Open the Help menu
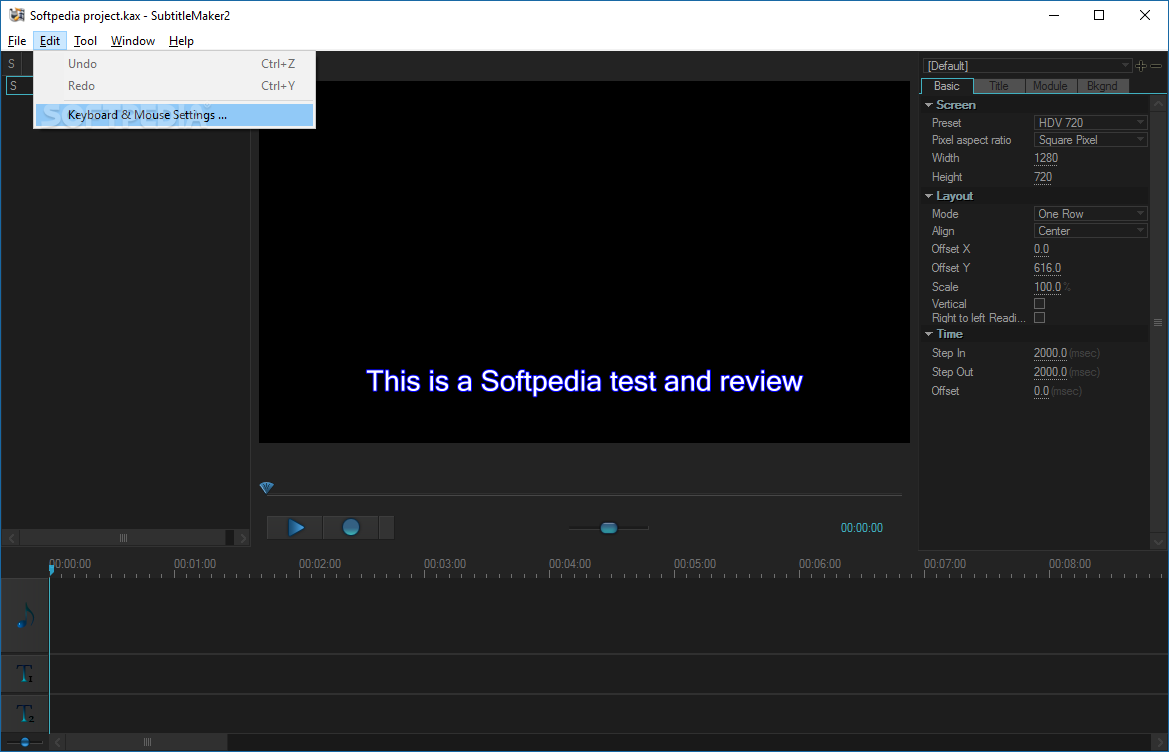The image size is (1169, 752). click(181, 41)
